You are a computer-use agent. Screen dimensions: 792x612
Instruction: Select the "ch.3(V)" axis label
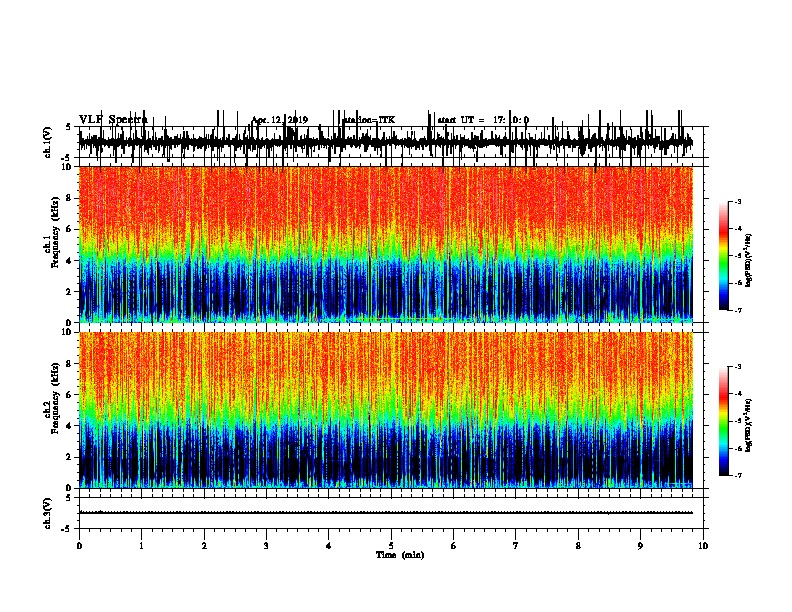tap(48, 514)
